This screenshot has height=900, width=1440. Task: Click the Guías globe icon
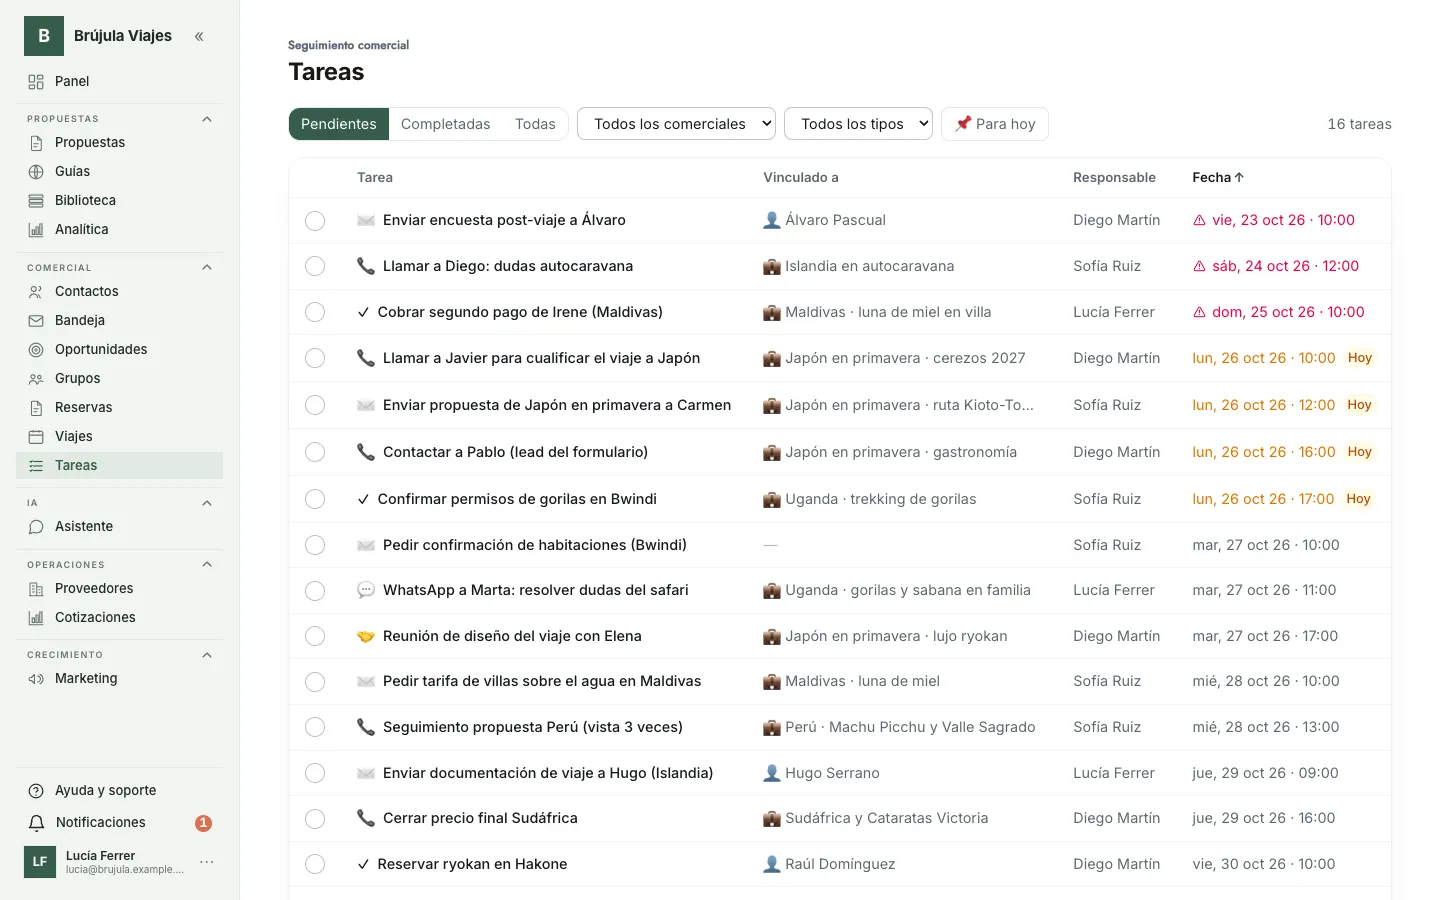(x=36, y=172)
